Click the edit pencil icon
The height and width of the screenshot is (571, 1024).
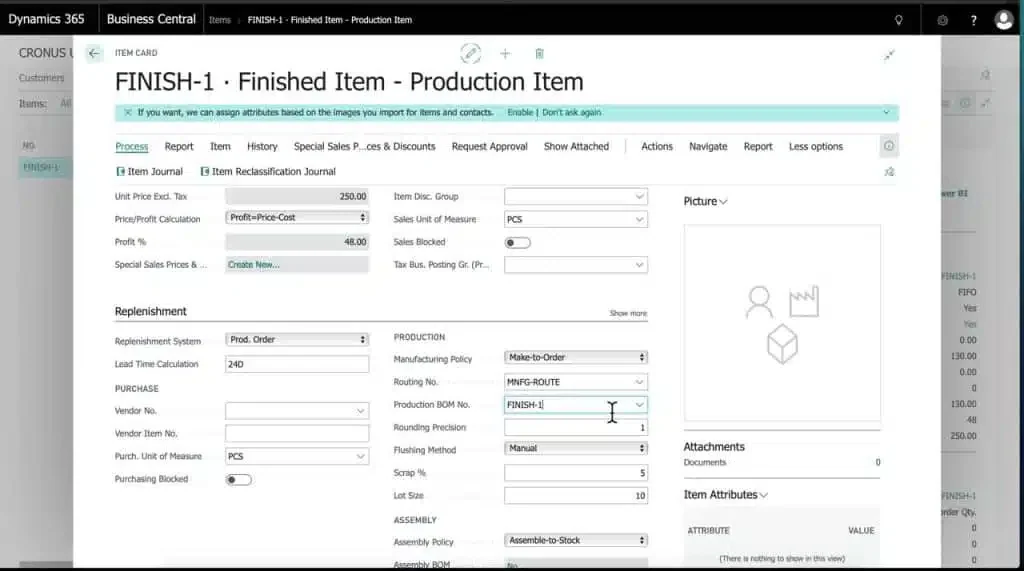tap(470, 54)
